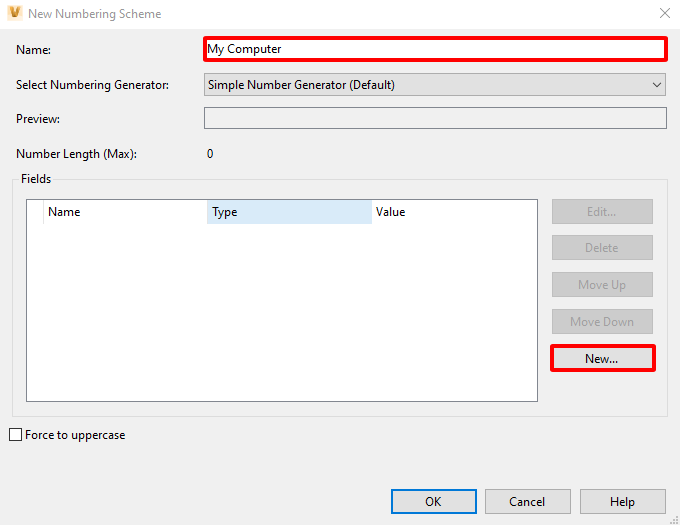The image size is (680, 525).
Task: Click the Fields group box label
Action: click(x=36, y=179)
